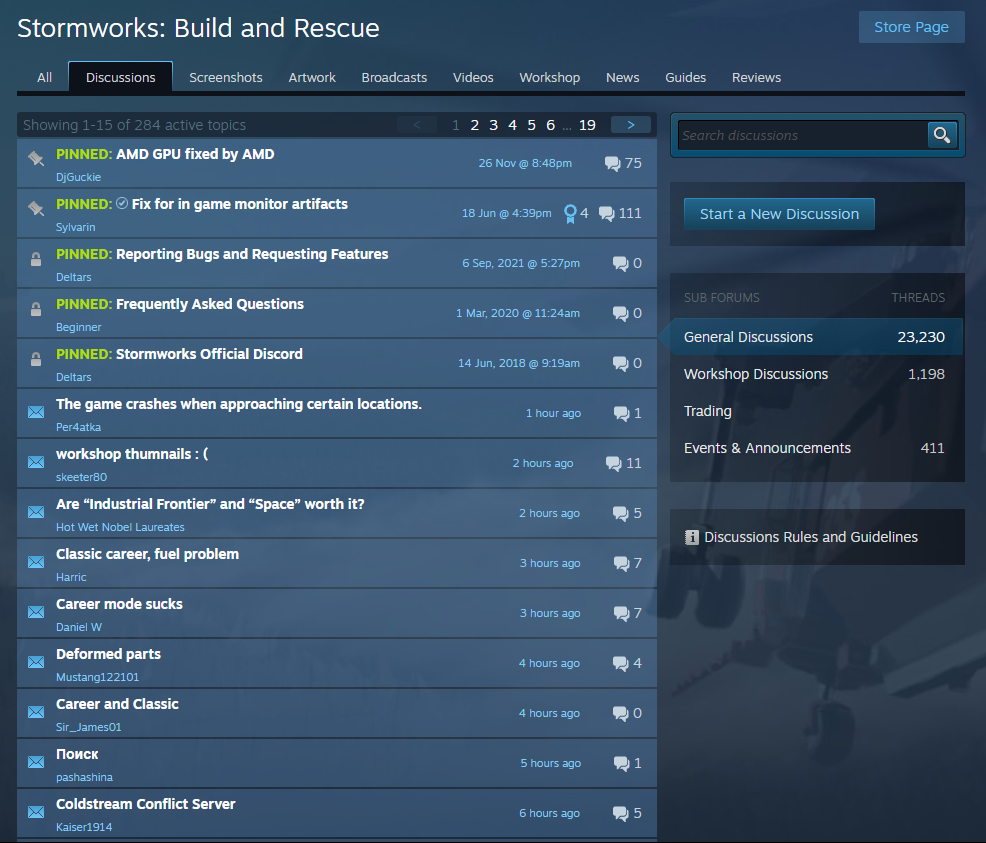The width and height of the screenshot is (986, 843).
Task: Start a New Discussion
Action: pyautogui.click(x=779, y=214)
